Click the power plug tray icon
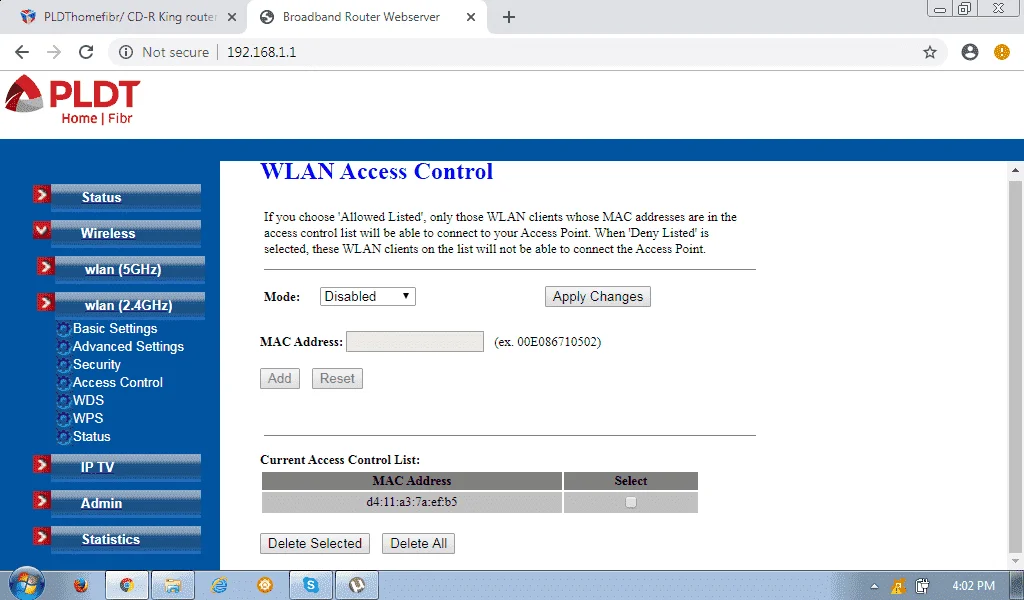1024x600 pixels. point(922,586)
